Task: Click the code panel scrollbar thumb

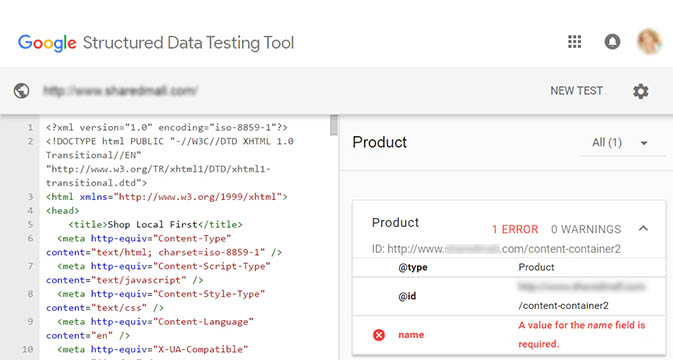Action: point(333,125)
